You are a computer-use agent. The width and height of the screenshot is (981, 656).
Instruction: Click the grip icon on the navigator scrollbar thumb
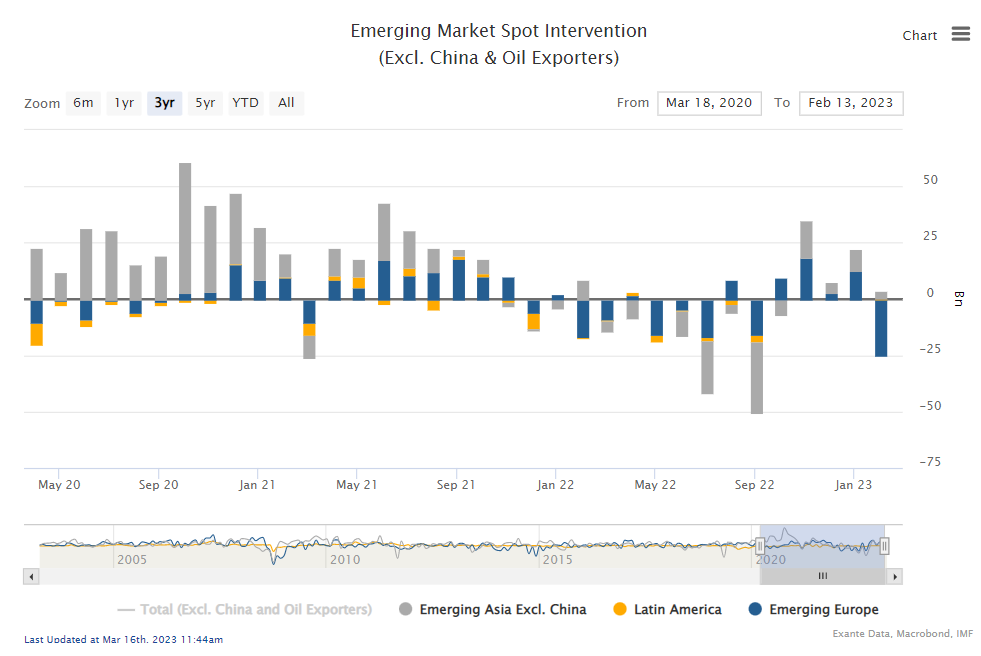[x=822, y=576]
